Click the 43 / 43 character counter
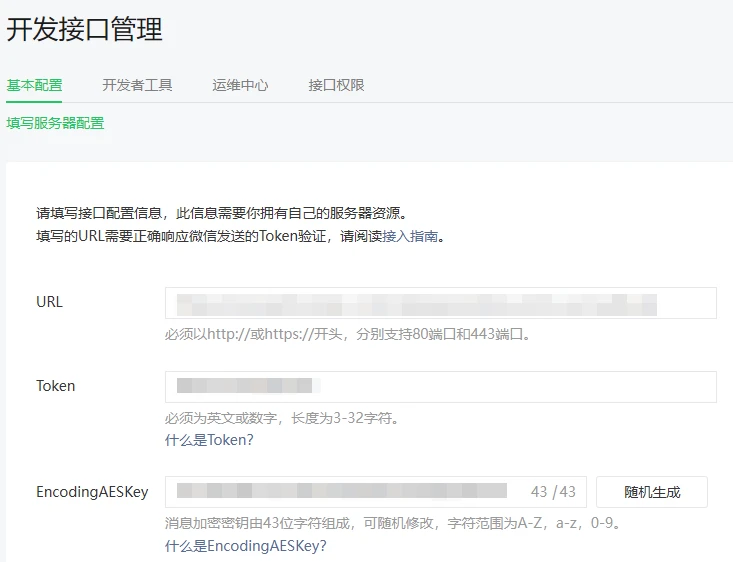The height and width of the screenshot is (562, 733). [553, 492]
